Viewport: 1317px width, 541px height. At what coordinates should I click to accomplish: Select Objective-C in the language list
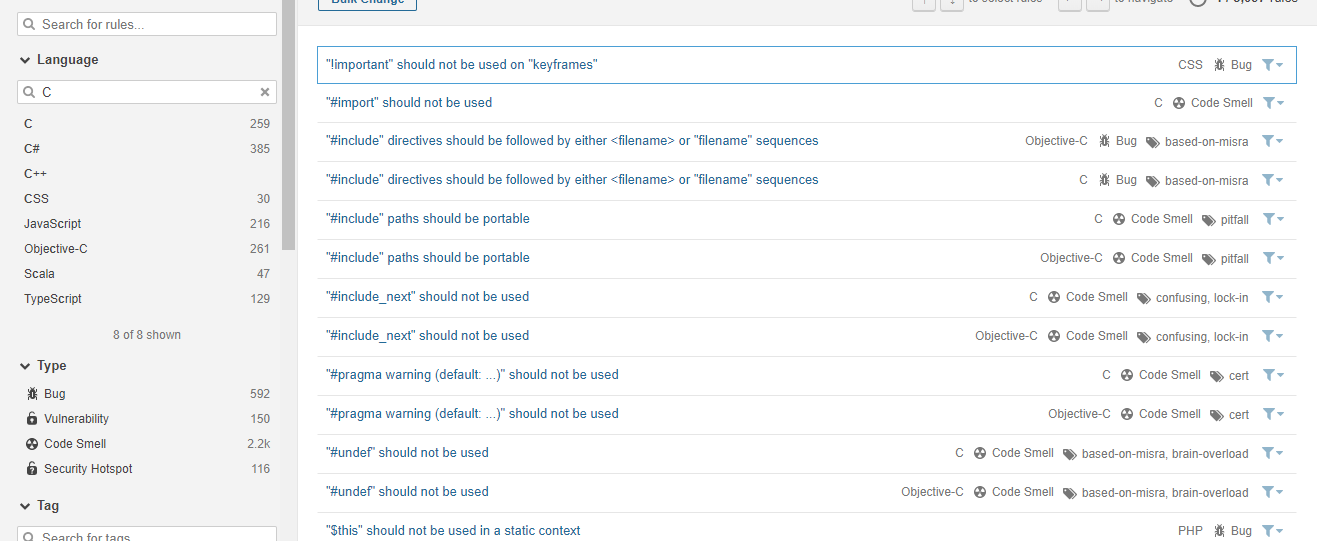coord(56,249)
